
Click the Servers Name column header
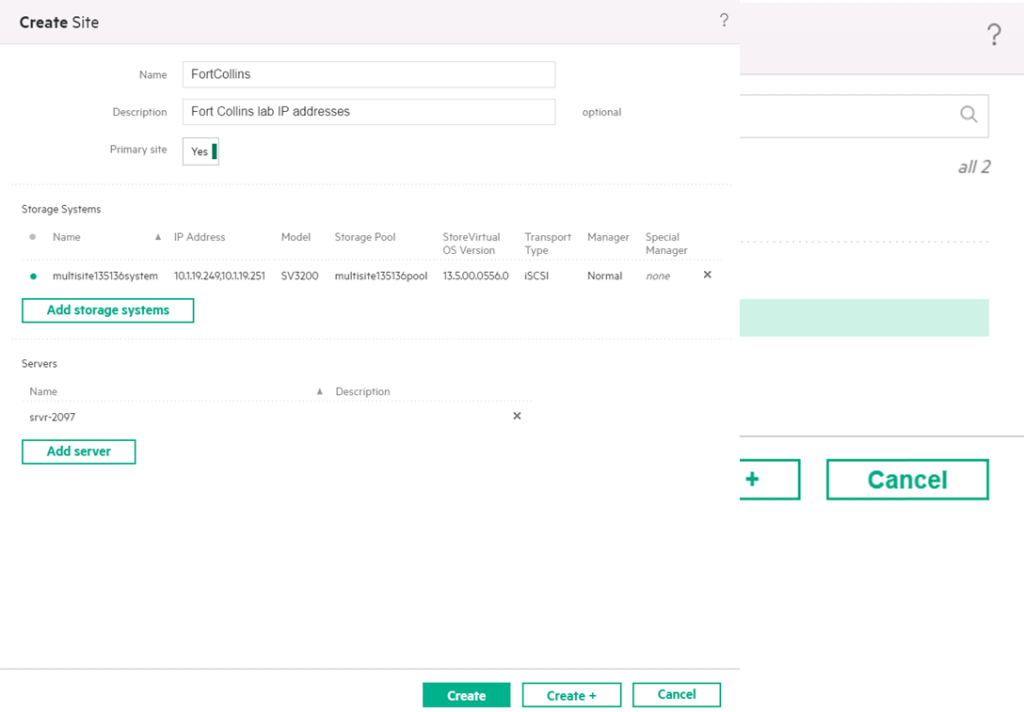coord(43,391)
